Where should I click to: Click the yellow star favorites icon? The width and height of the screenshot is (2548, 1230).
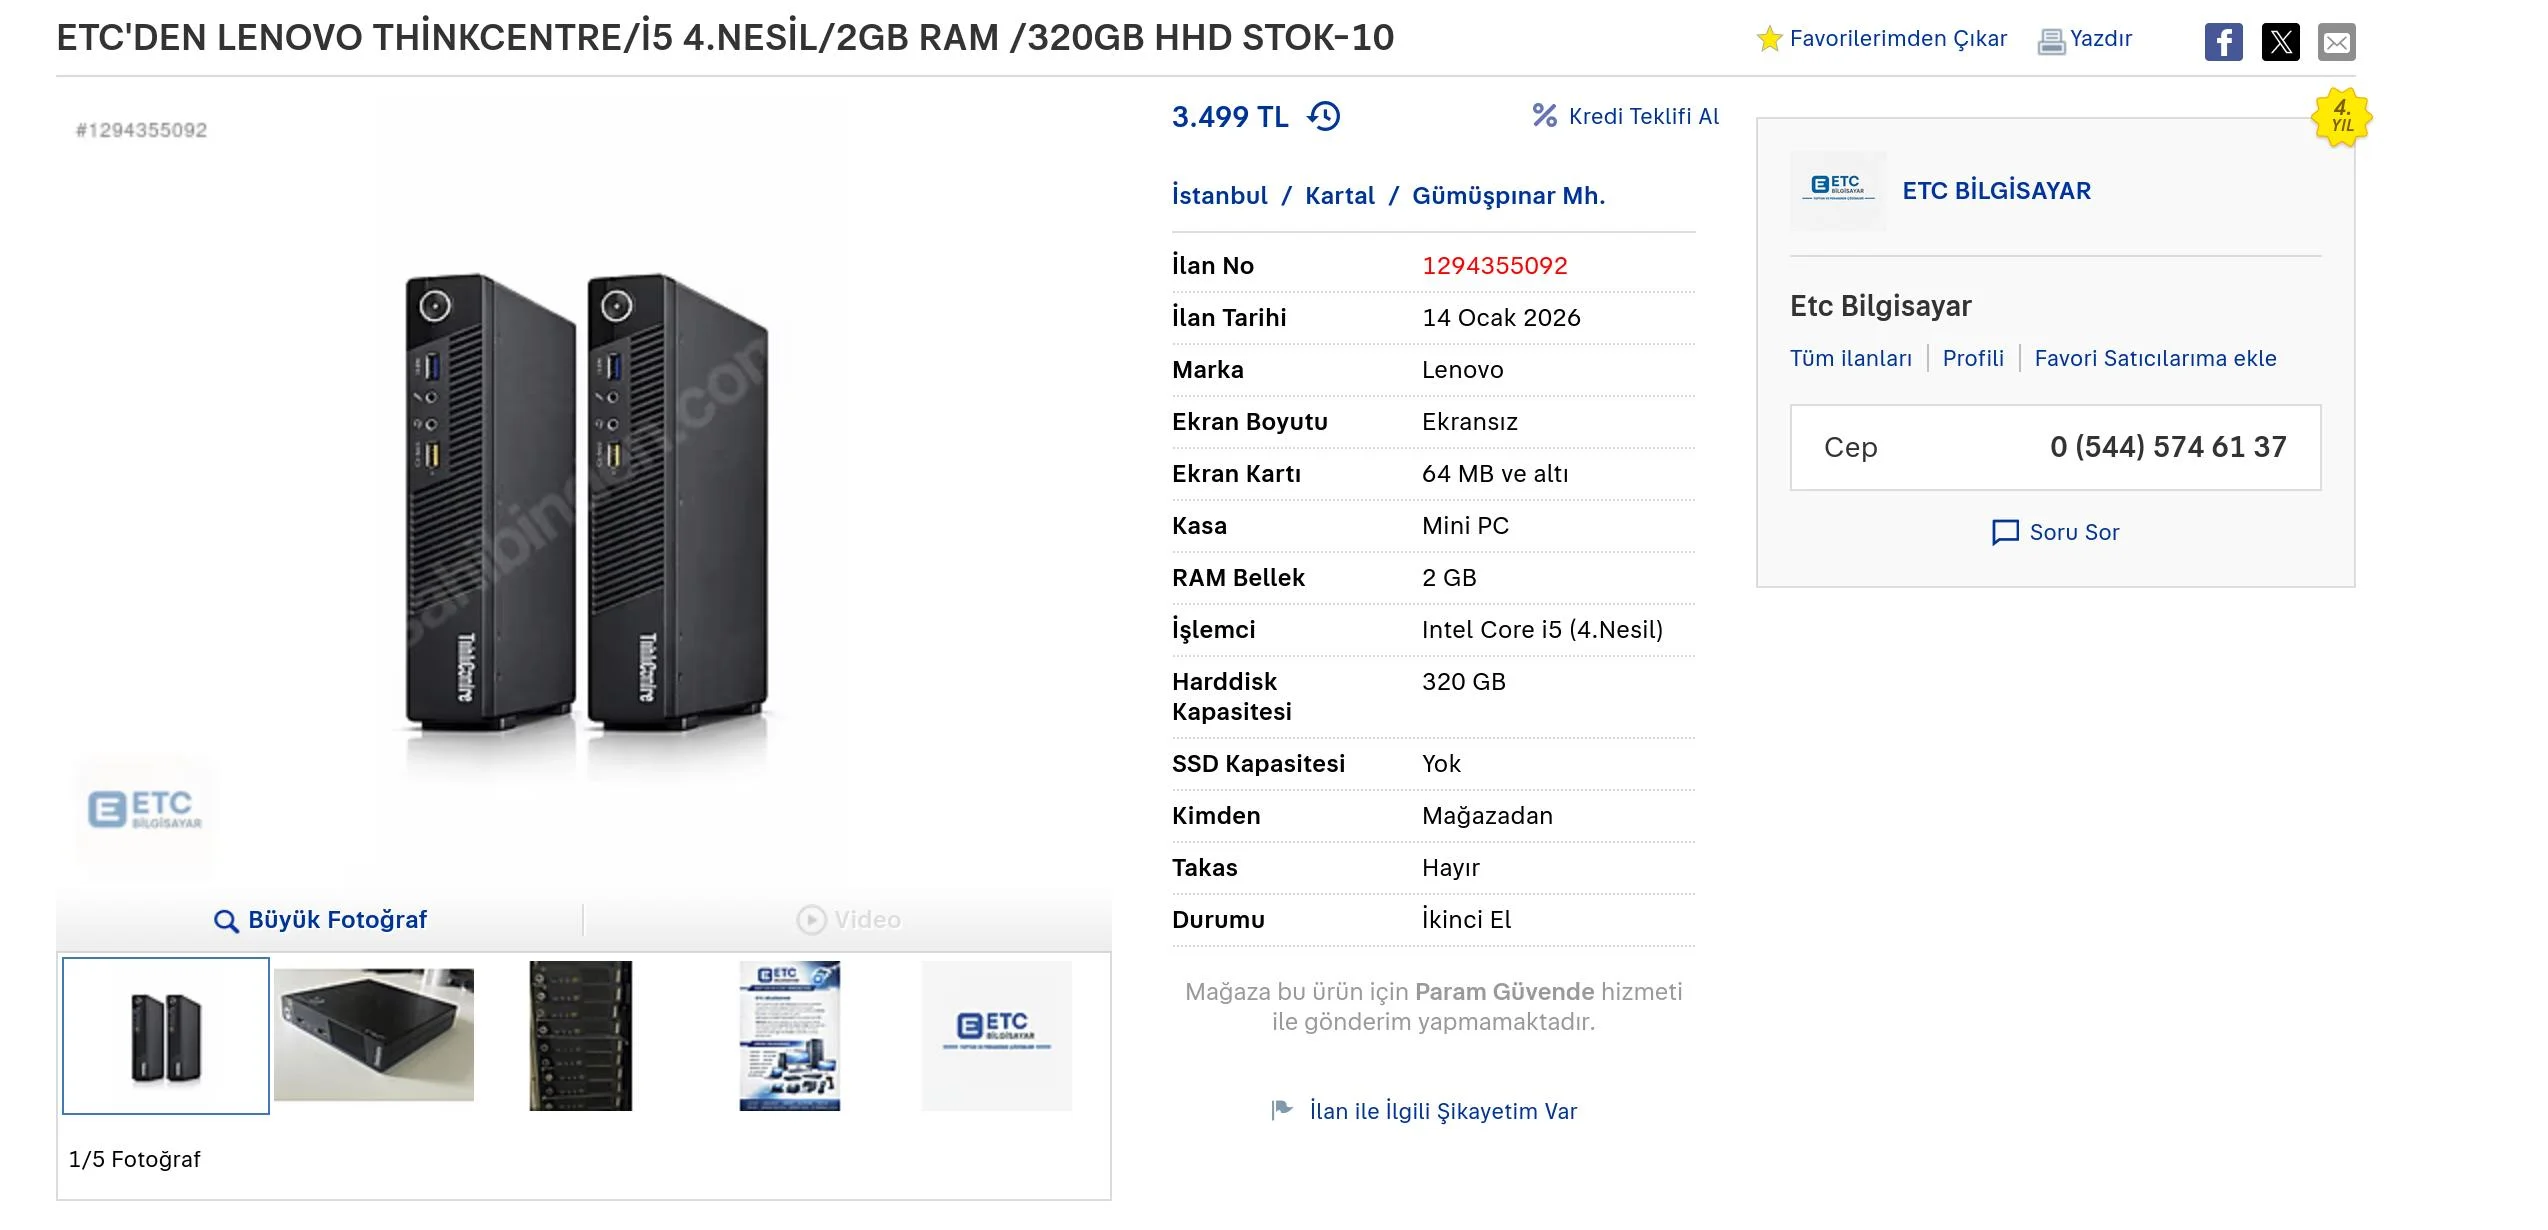[x=1769, y=39]
